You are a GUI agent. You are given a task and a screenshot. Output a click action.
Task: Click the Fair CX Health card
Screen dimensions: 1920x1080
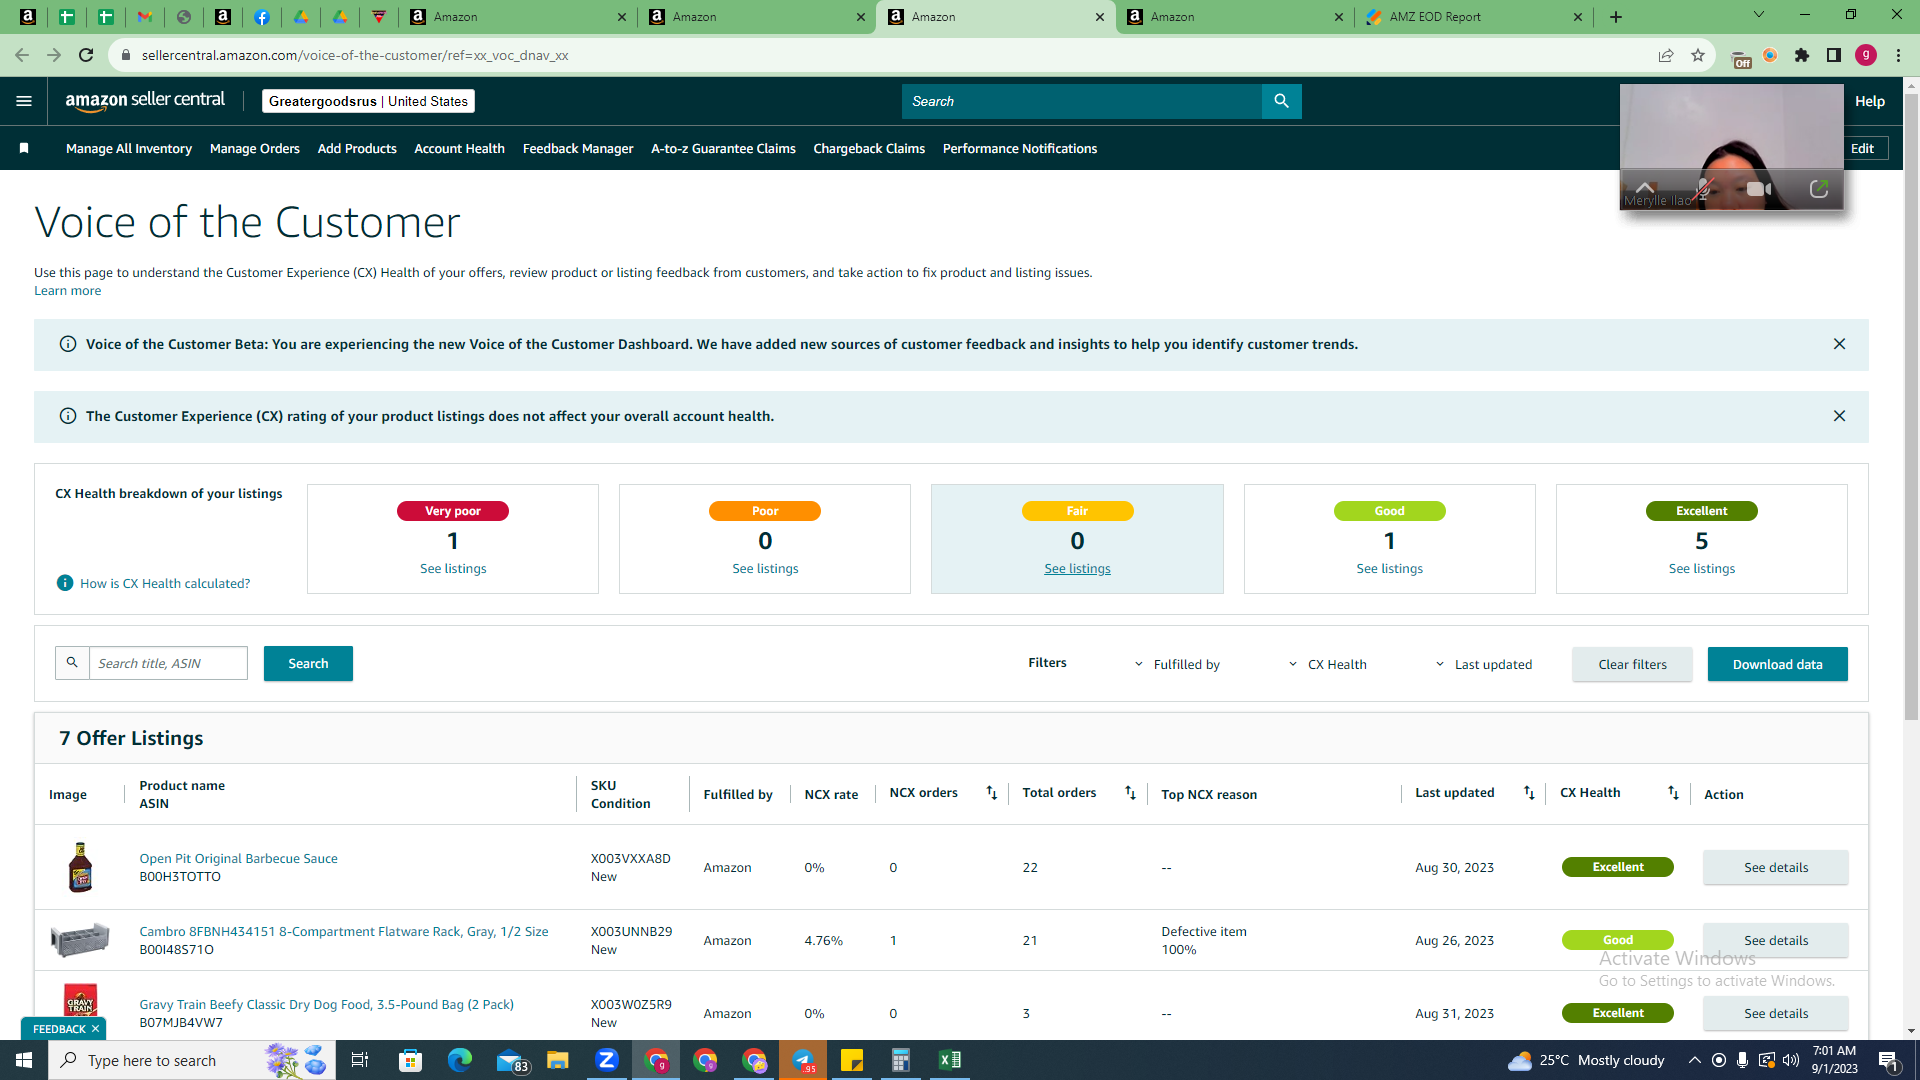[x=1077, y=539]
